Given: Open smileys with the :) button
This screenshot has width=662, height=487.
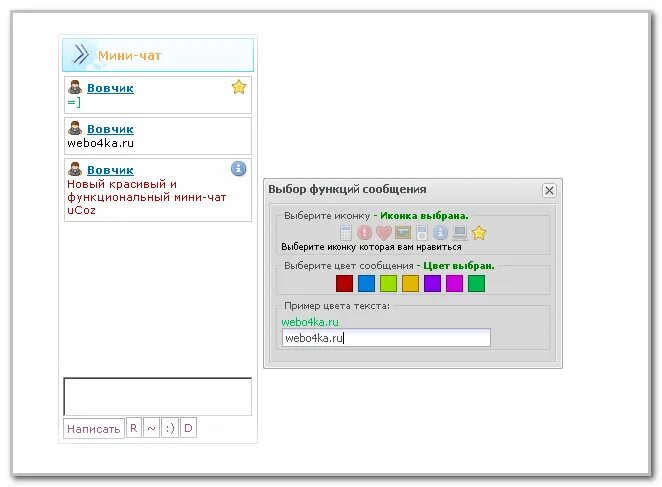Looking at the screenshot, I should (170, 428).
